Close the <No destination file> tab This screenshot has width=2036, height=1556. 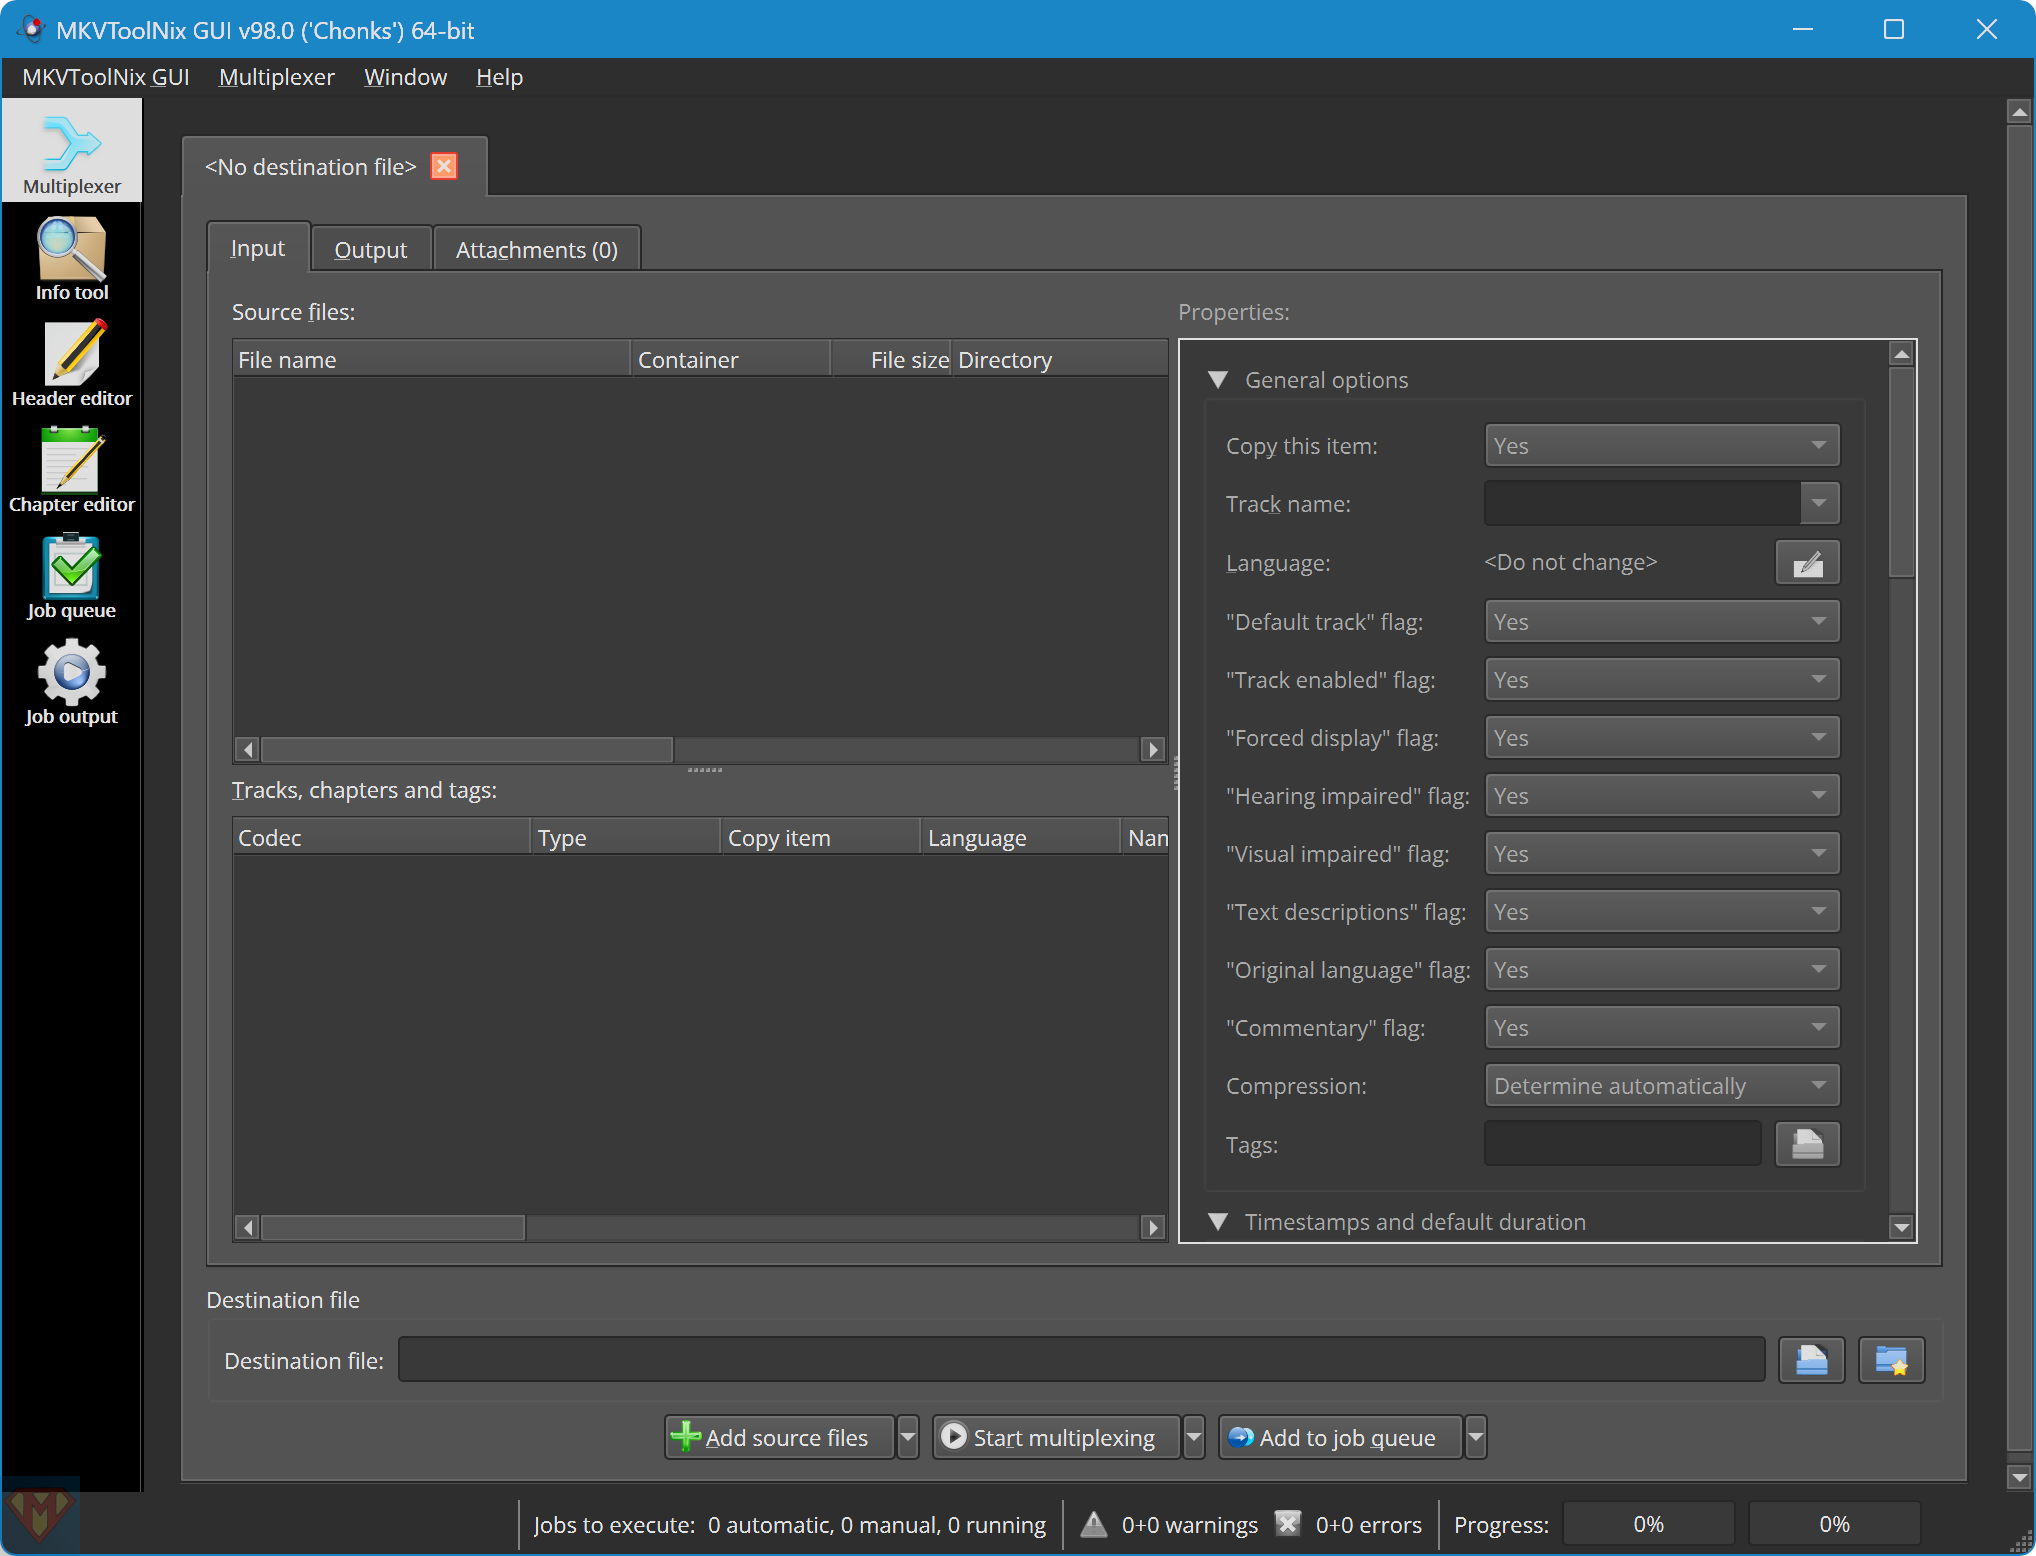443,166
